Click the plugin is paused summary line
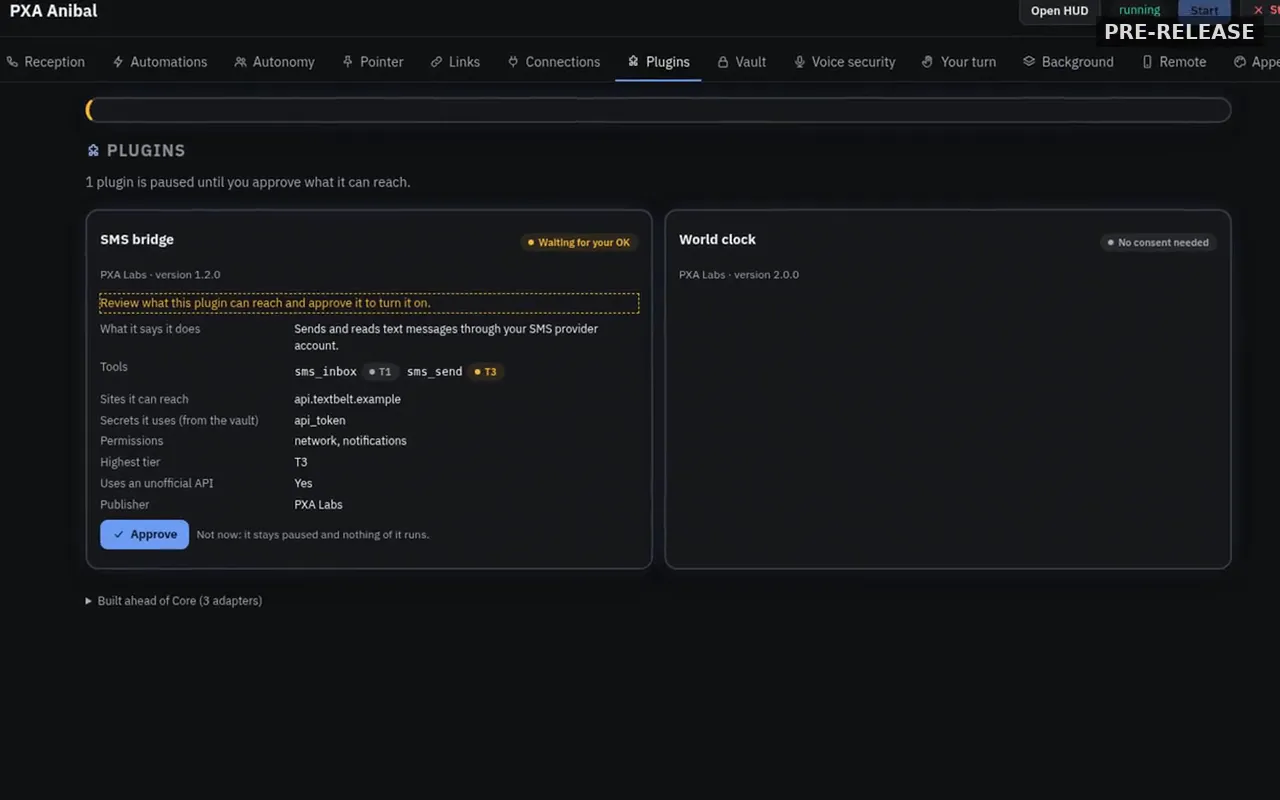The width and height of the screenshot is (1280, 800). [x=248, y=182]
